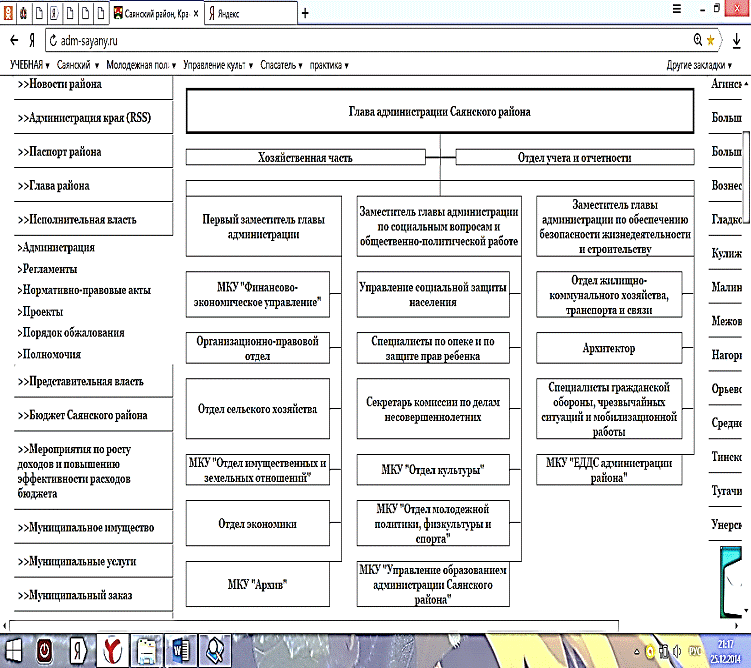Click the Yandex home icon beside back arrow
This screenshot has width=751, height=668.
[32, 40]
